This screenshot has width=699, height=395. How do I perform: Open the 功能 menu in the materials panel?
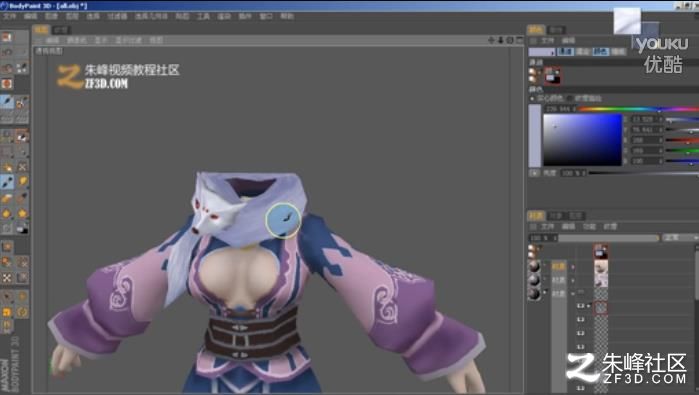point(589,226)
